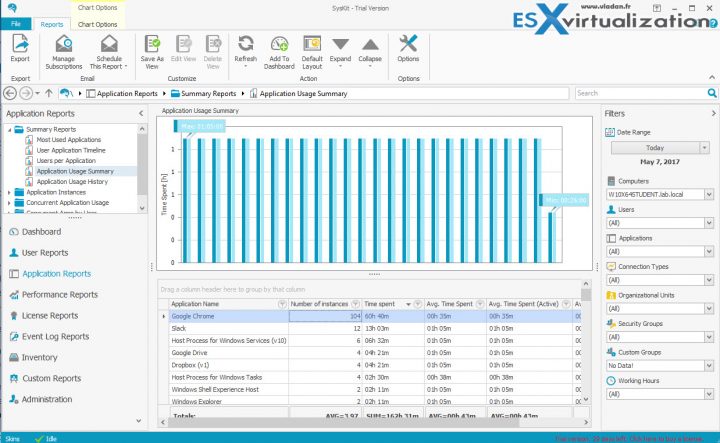720x443 pixels.
Task: Click Default Layout icon
Action: click(311, 44)
